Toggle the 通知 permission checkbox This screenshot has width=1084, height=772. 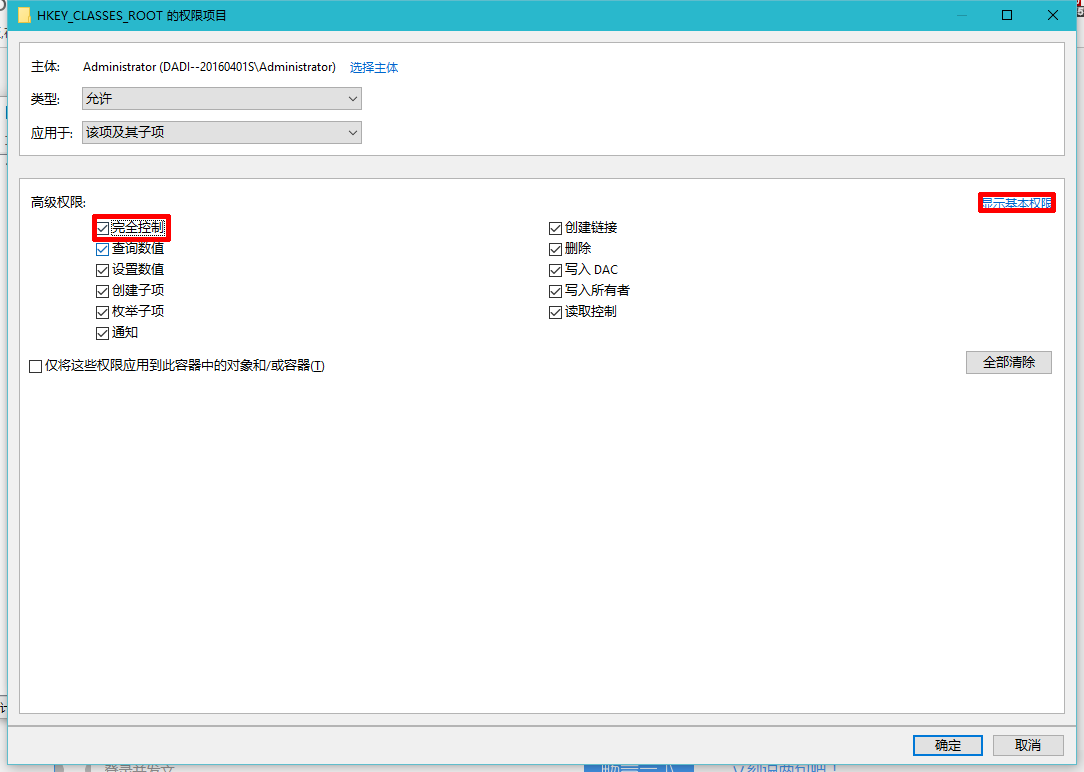pos(103,333)
